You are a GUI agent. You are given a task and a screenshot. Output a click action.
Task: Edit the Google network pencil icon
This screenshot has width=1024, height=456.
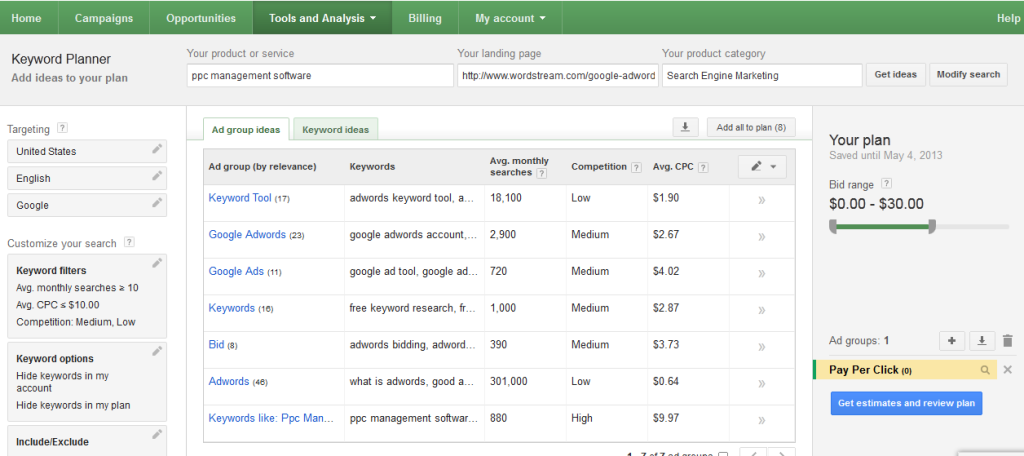pos(157,203)
